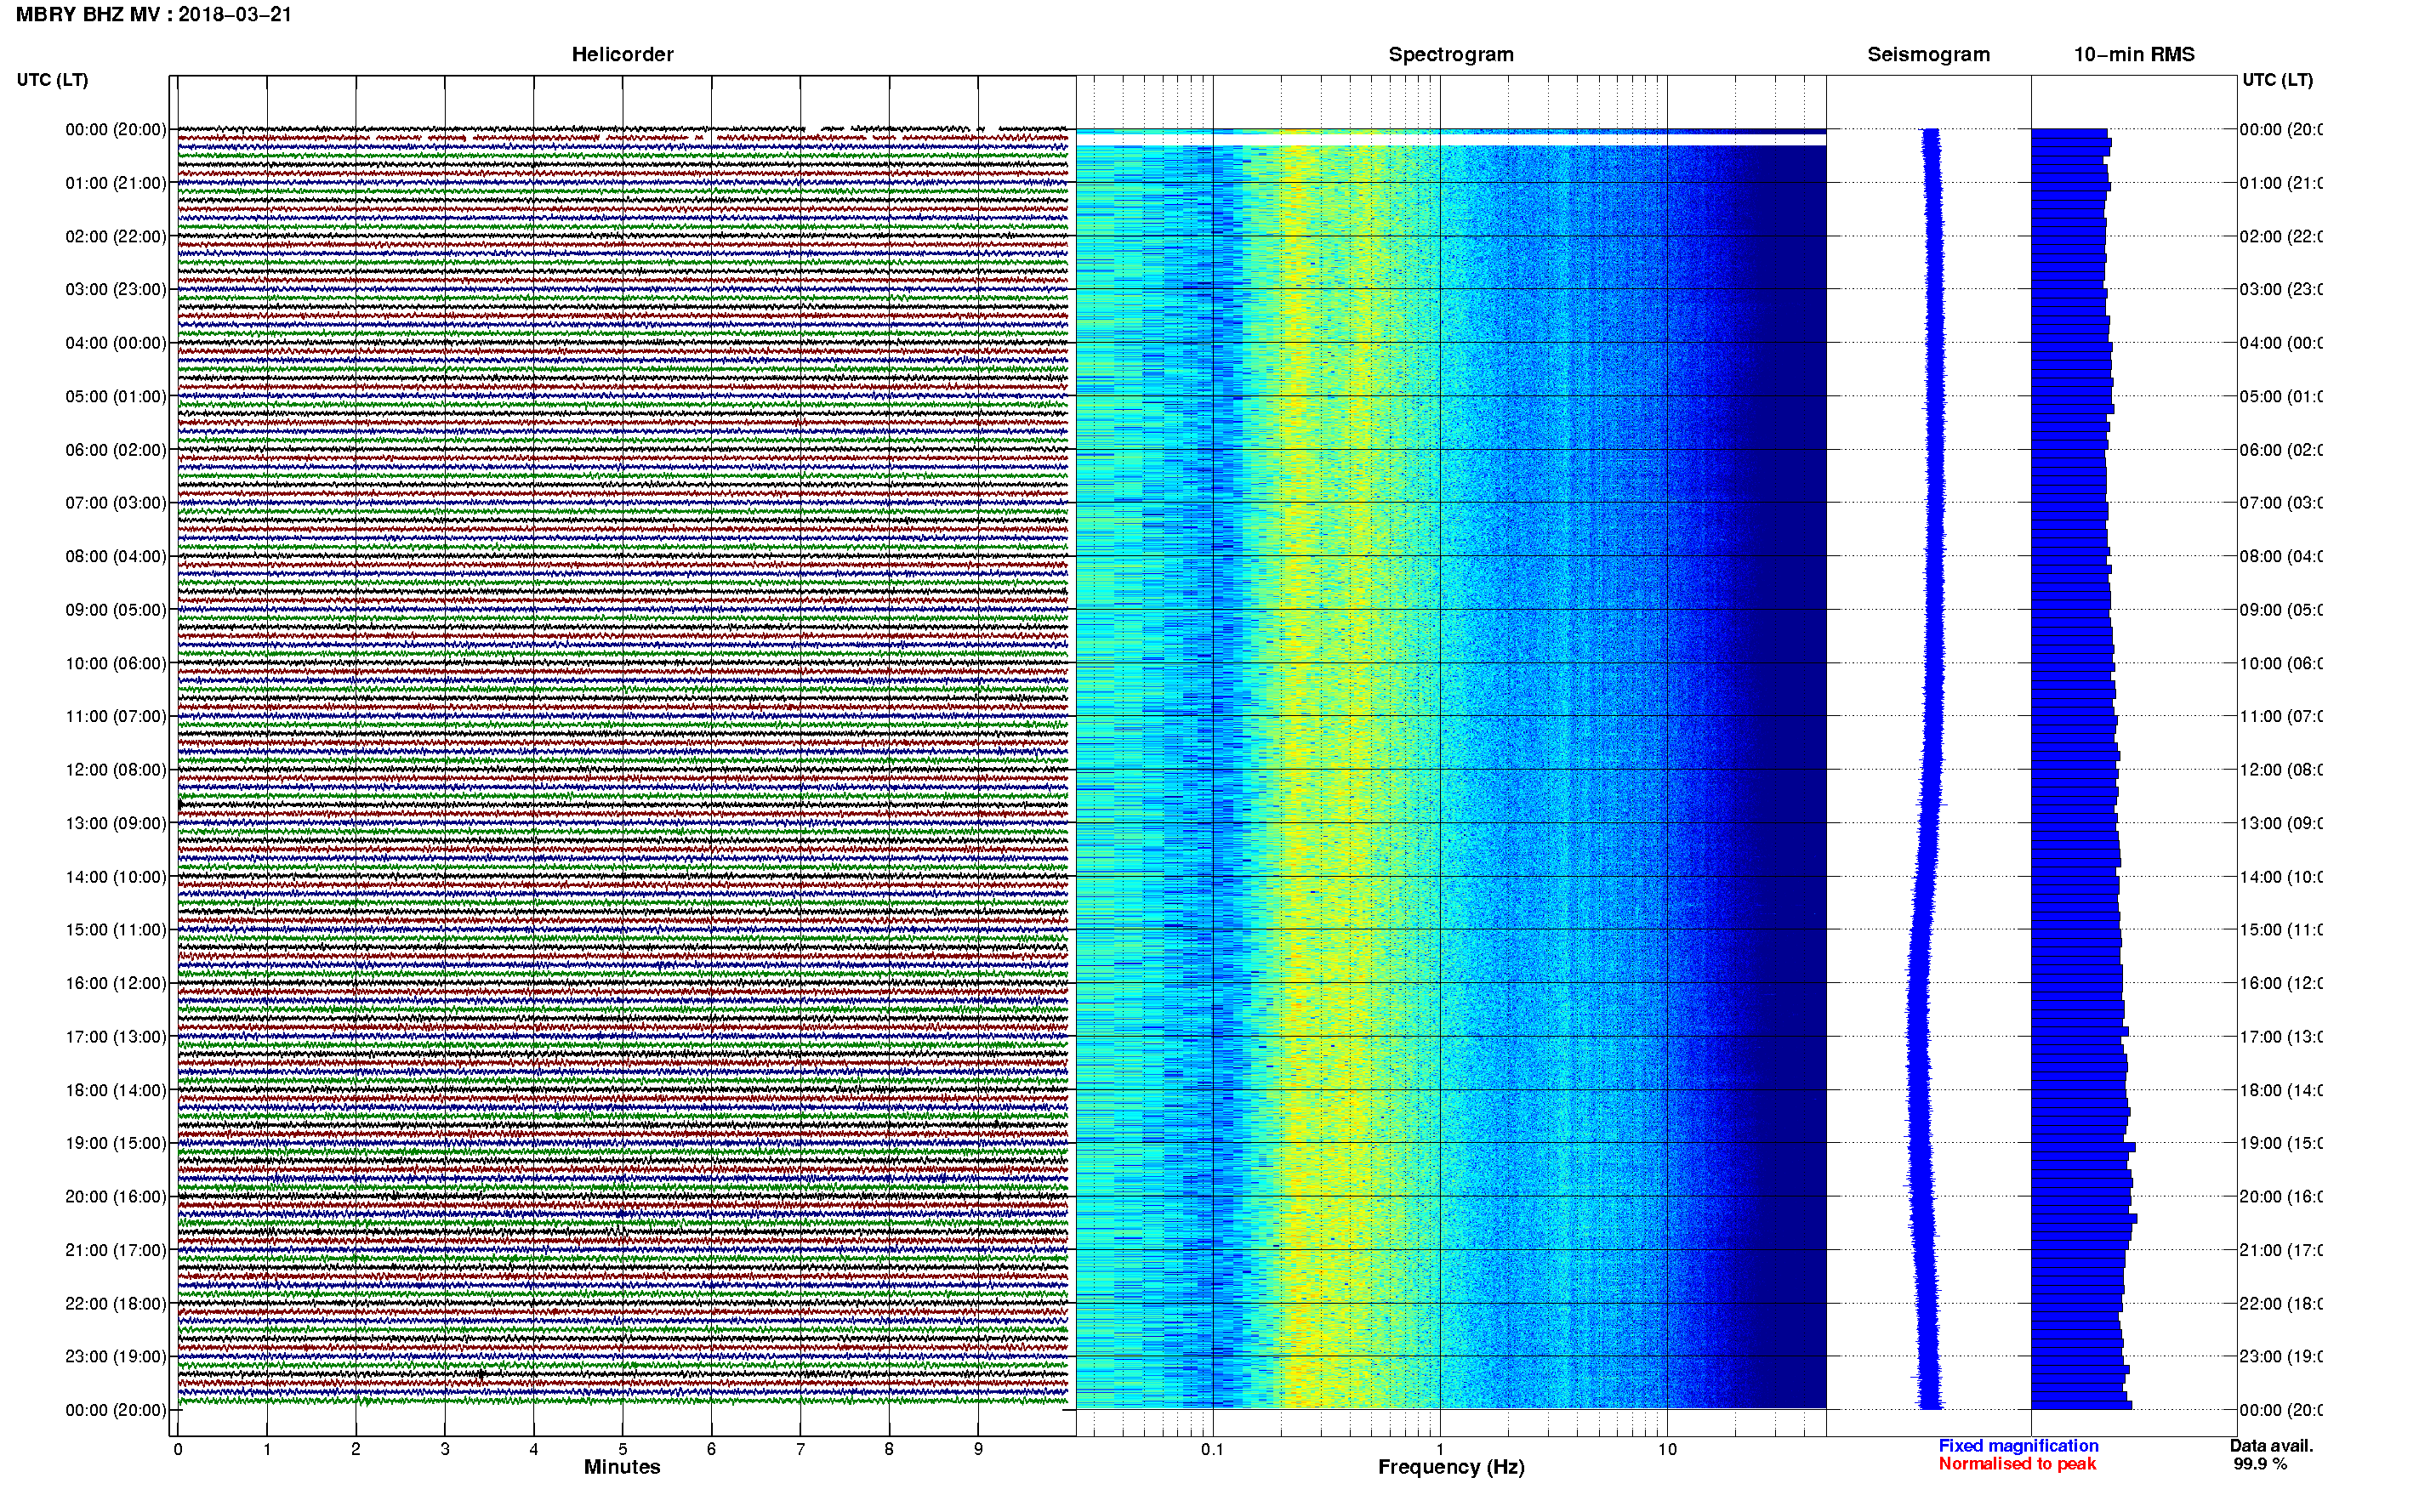The width and height of the screenshot is (2419, 1512).
Task: Click the Frequency (Hz) axis label
Action: 1451,1467
